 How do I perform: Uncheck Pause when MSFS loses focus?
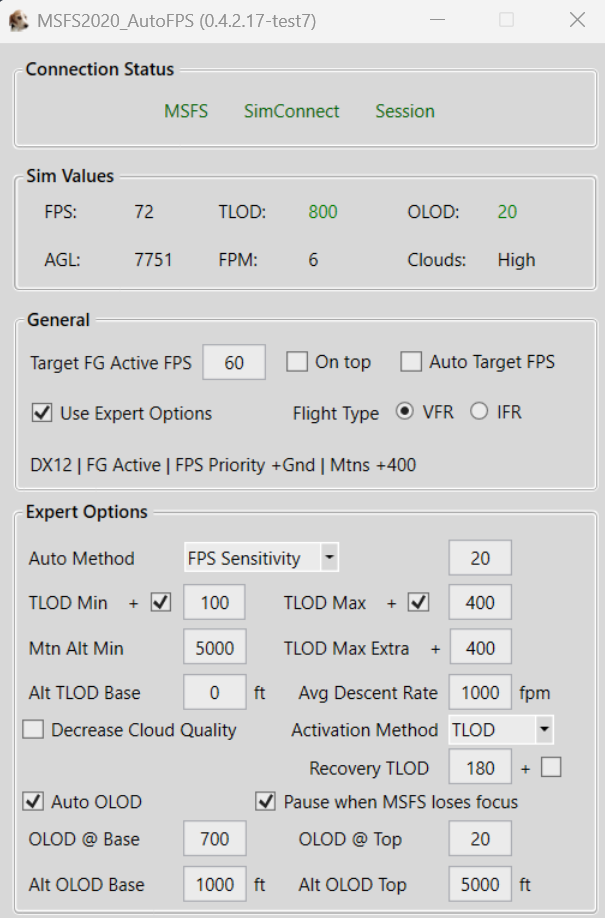[265, 801]
